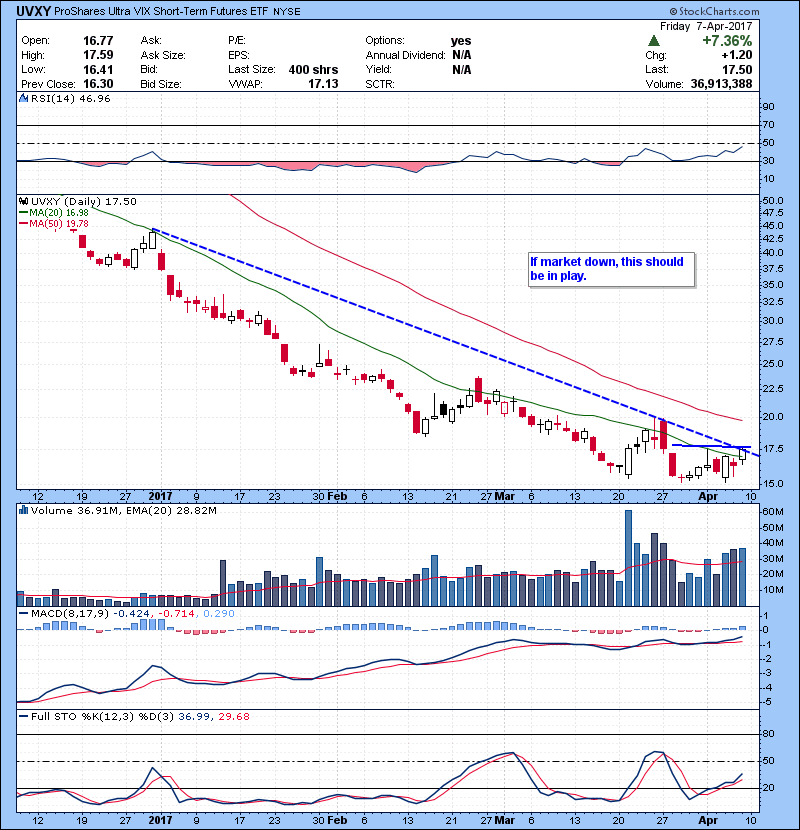800x830 pixels.
Task: Click the Apr label on price chart axis
Action: [x=708, y=496]
